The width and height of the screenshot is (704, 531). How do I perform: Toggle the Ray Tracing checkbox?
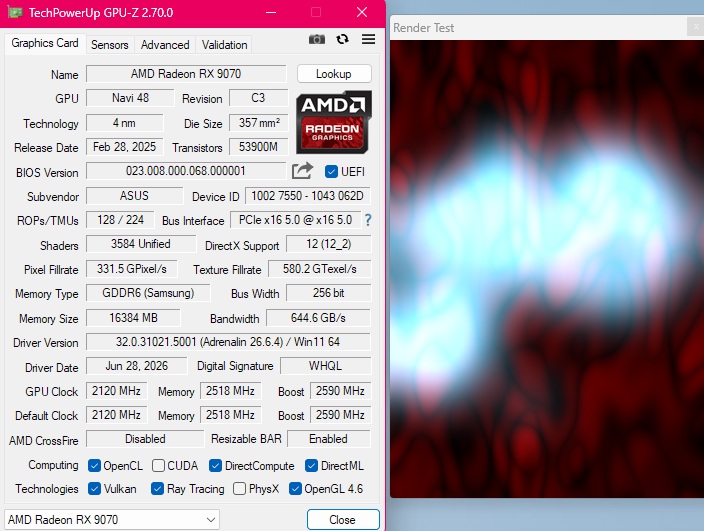coord(157,488)
